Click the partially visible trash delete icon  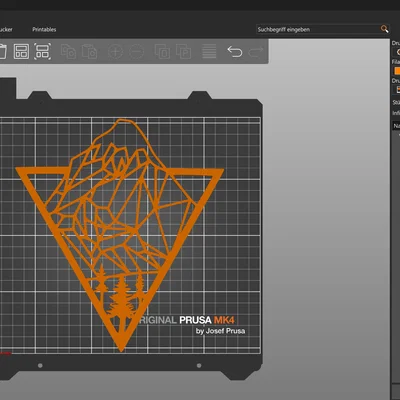tap(3, 52)
